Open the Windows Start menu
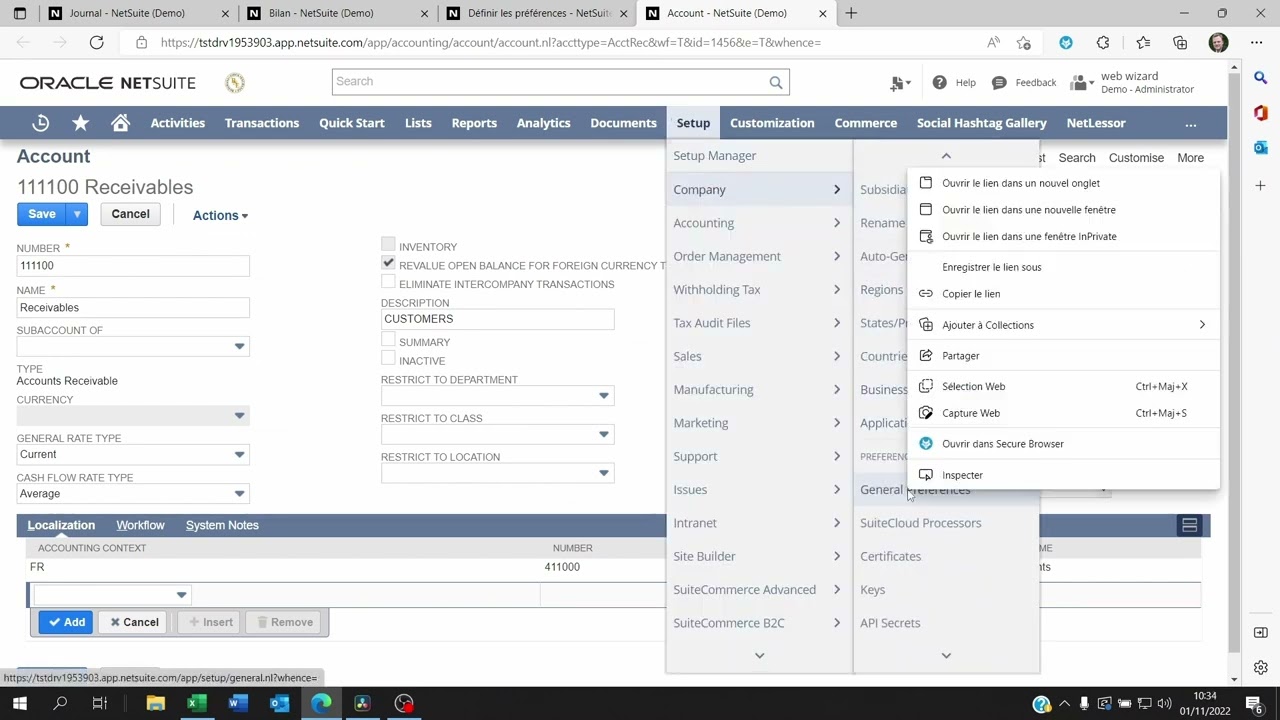The image size is (1280, 720). tap(19, 703)
